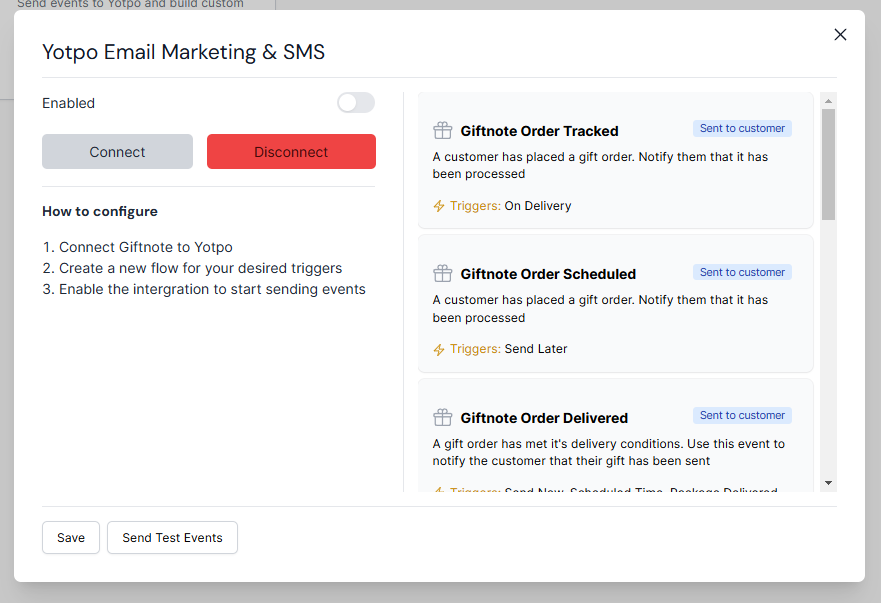Toggle the Enabled switch on
The image size is (881, 603).
tap(356, 103)
